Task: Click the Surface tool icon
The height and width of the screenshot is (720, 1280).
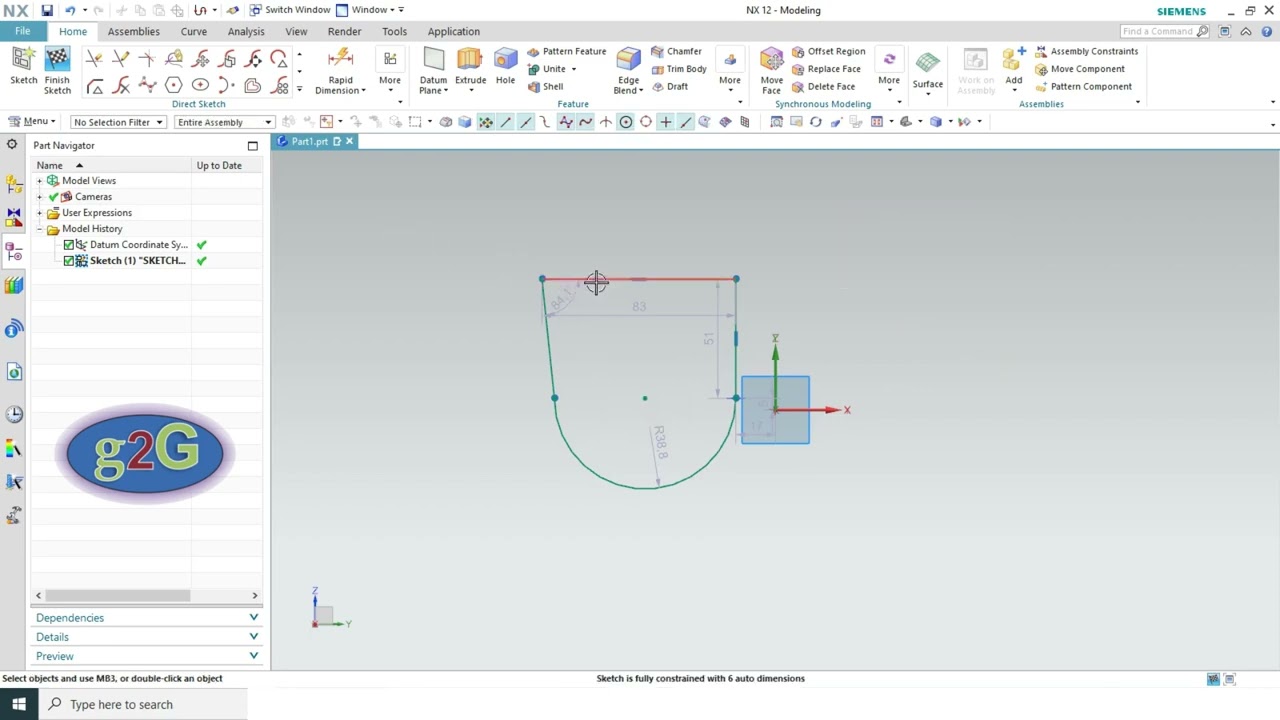Action: pyautogui.click(x=927, y=62)
